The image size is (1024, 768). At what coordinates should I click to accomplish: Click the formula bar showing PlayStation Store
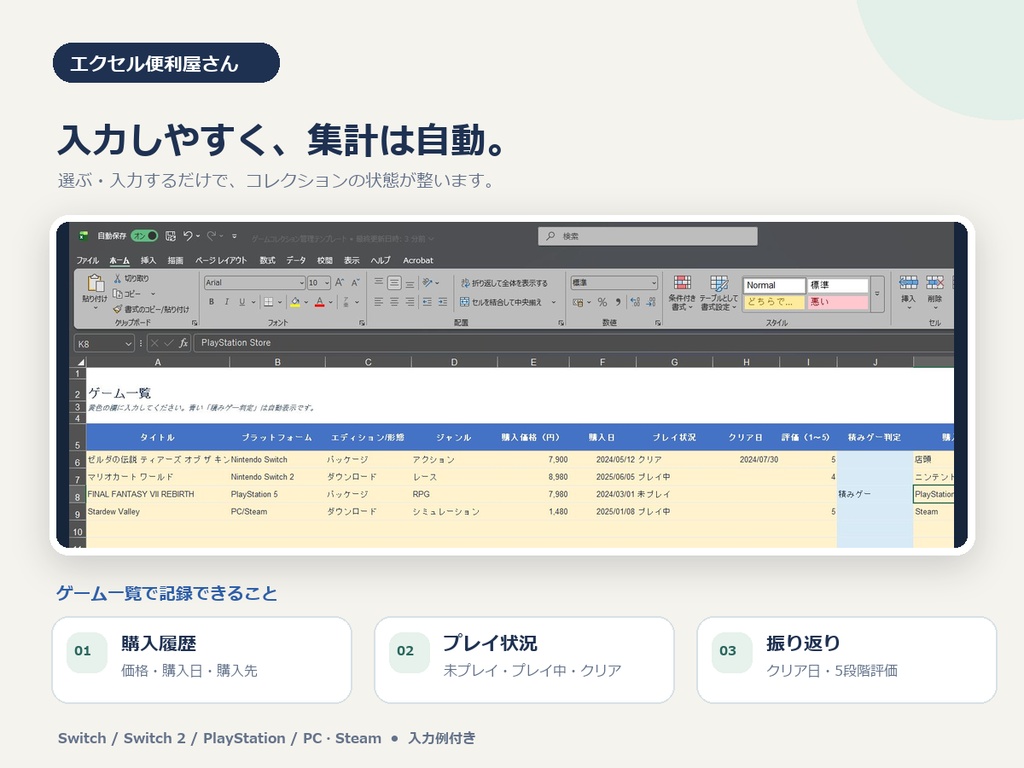coord(575,343)
